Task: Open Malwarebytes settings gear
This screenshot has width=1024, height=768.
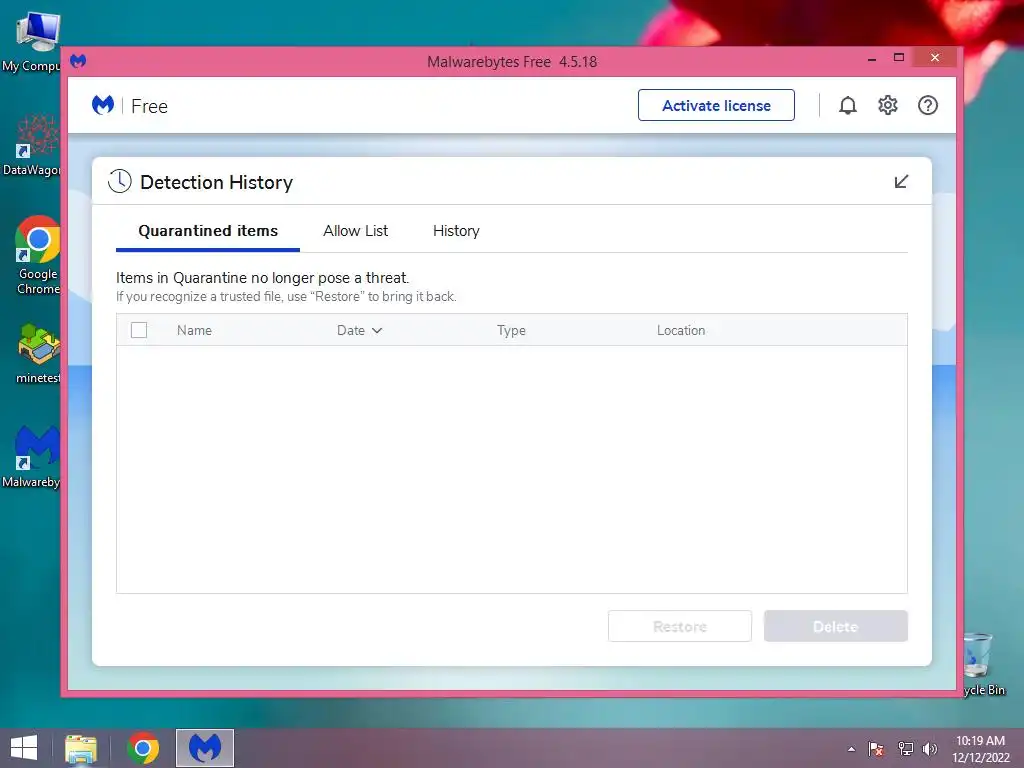Action: click(x=888, y=105)
